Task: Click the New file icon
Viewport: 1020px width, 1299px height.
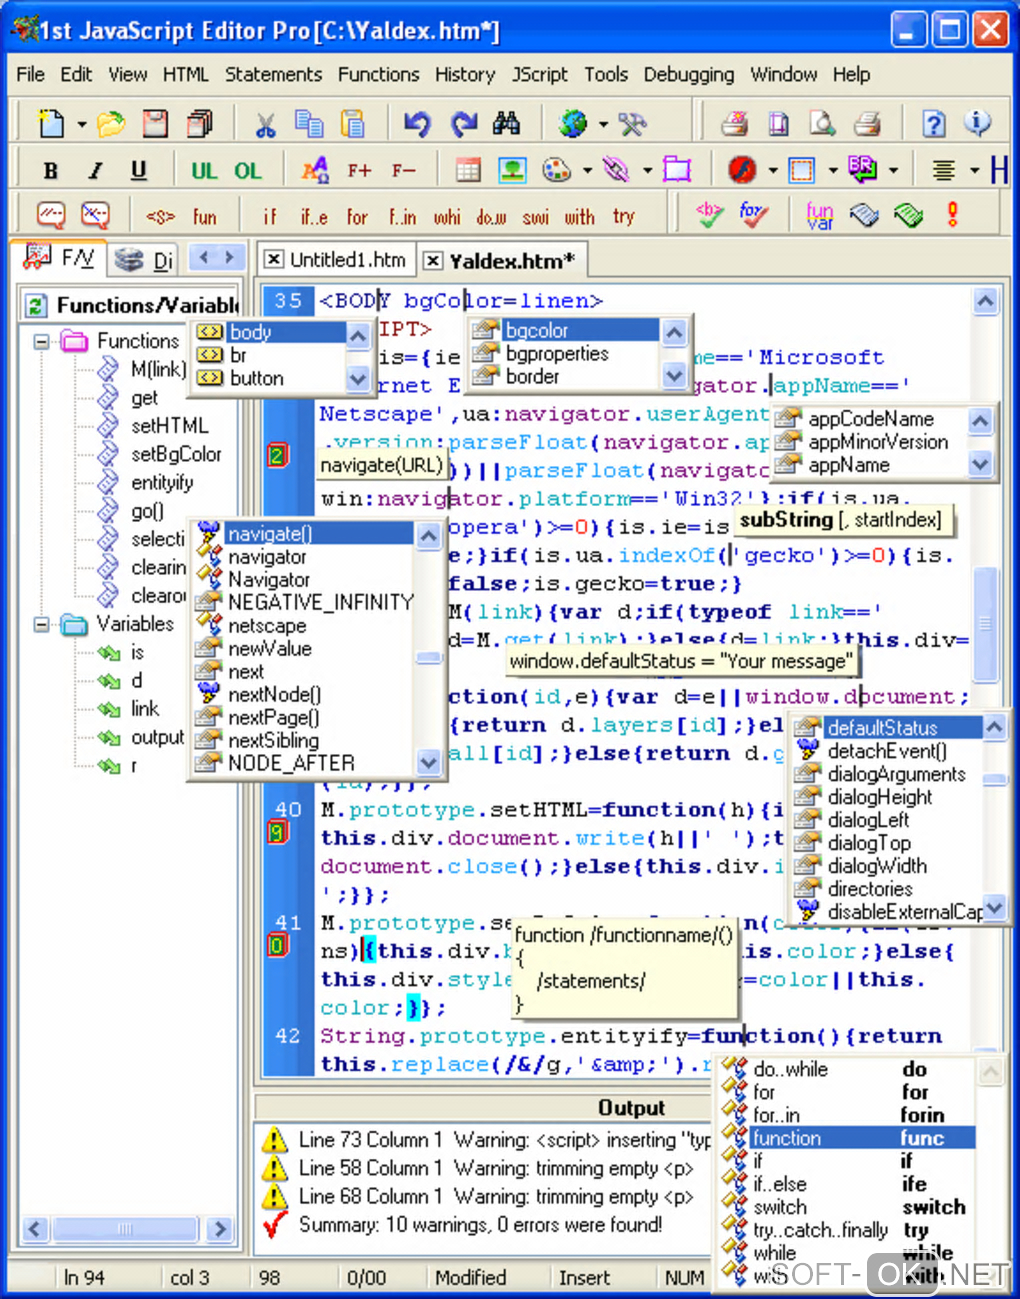Action: click(50, 123)
